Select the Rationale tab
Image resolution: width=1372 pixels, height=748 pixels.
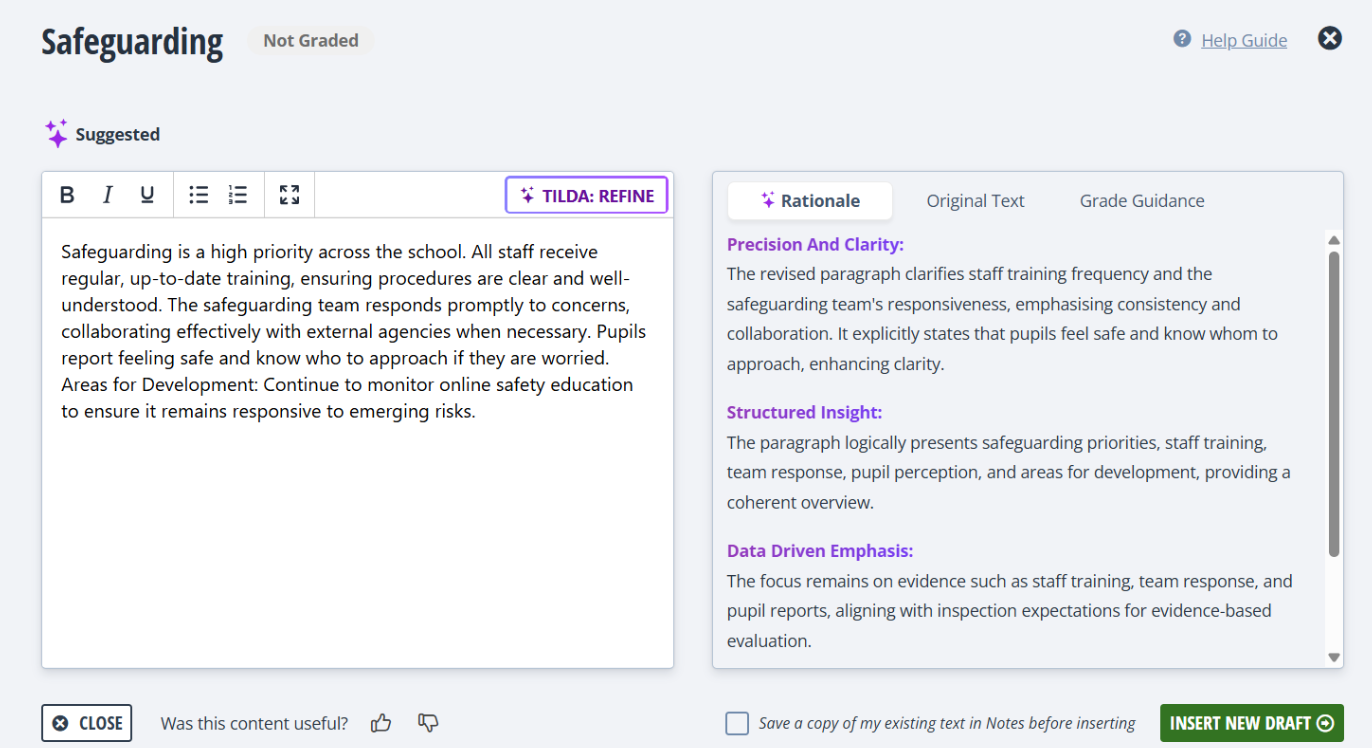809,201
